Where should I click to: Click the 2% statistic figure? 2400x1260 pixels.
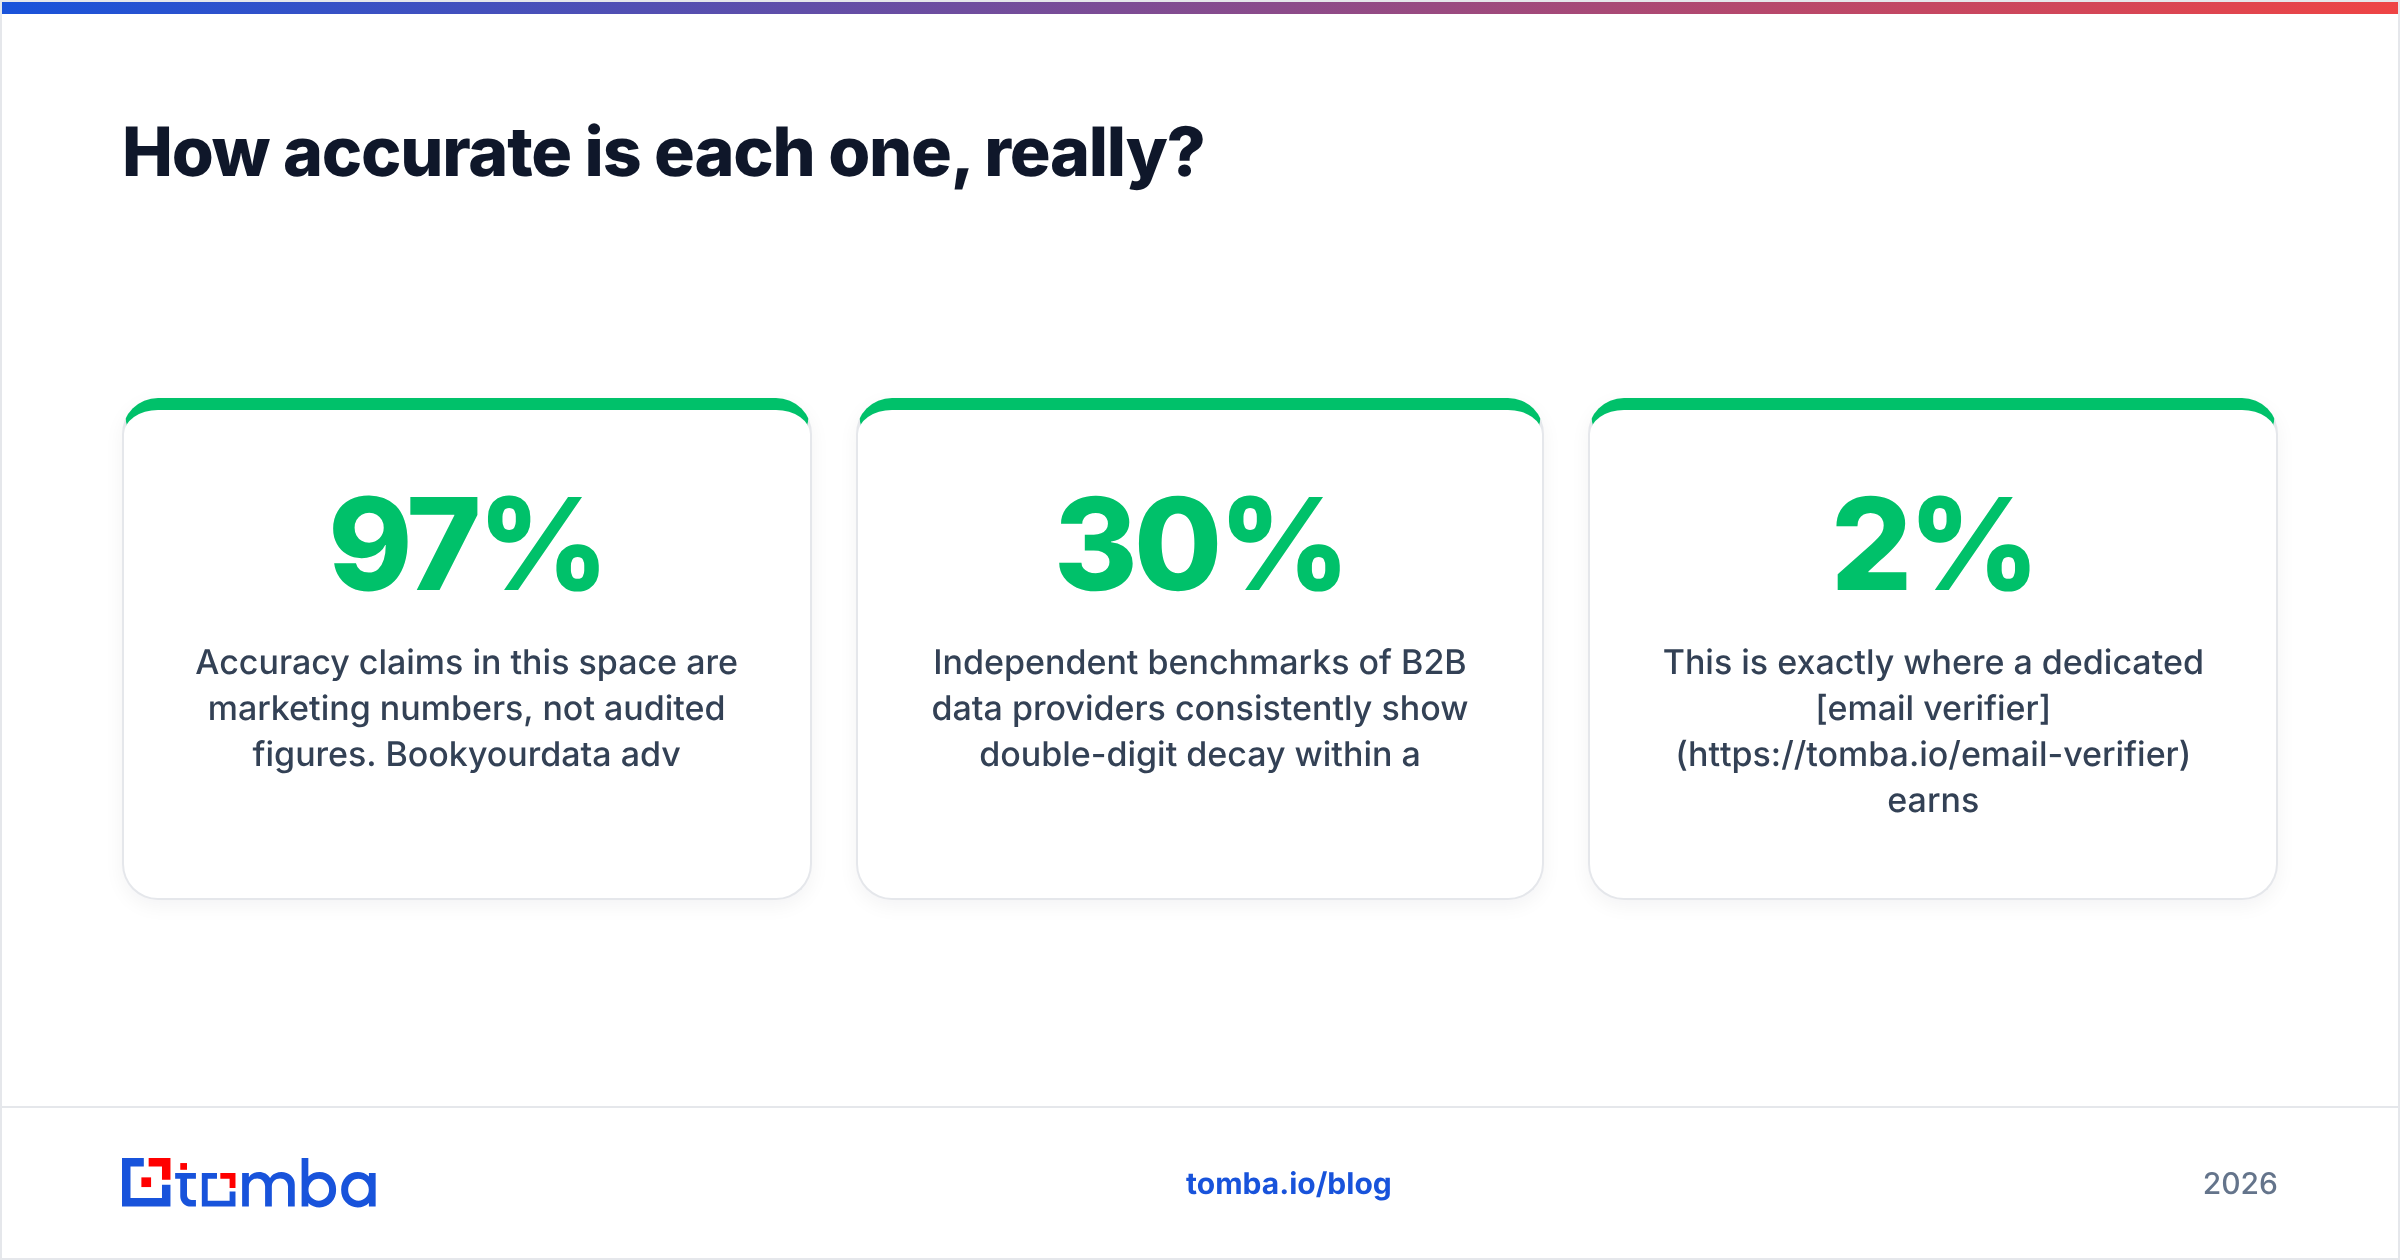click(x=1933, y=545)
